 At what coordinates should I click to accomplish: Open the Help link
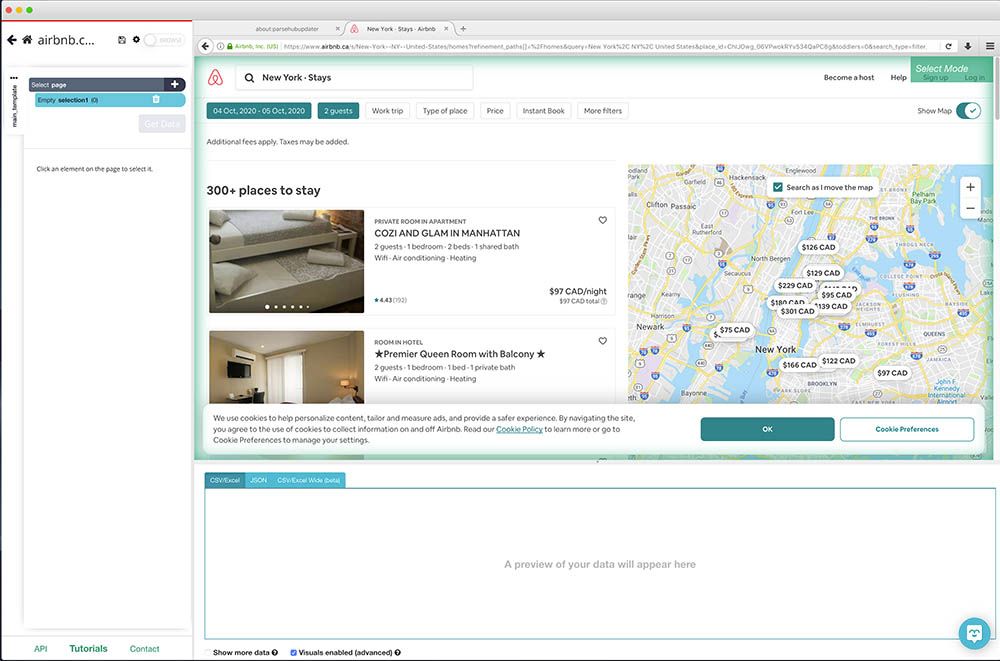point(899,77)
